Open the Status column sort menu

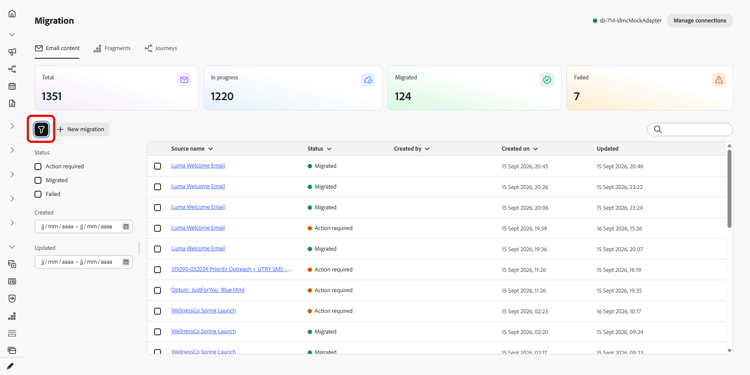329,149
